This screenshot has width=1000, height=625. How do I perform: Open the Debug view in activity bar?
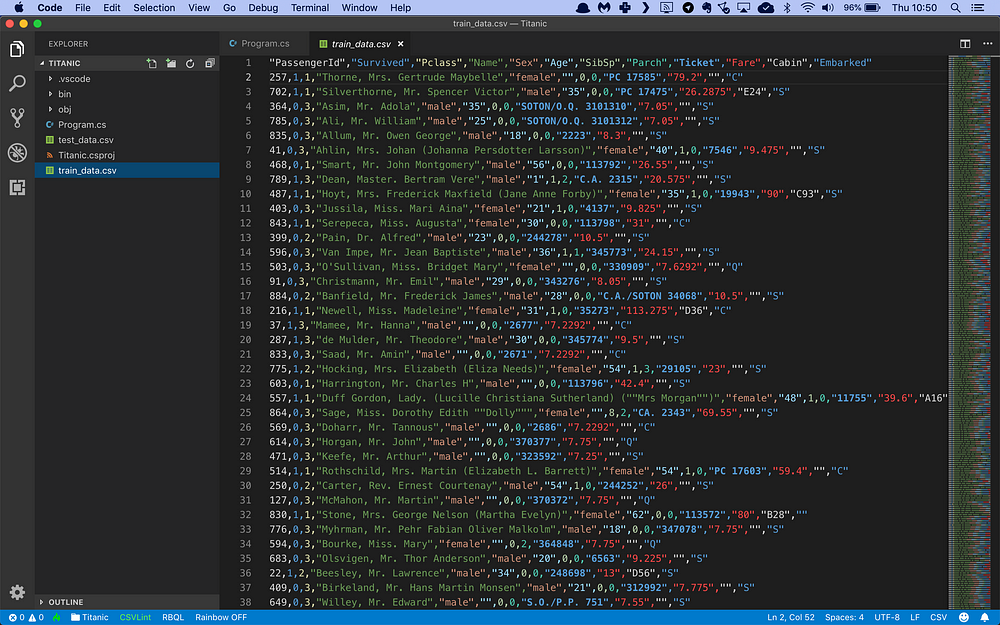pos(17,152)
